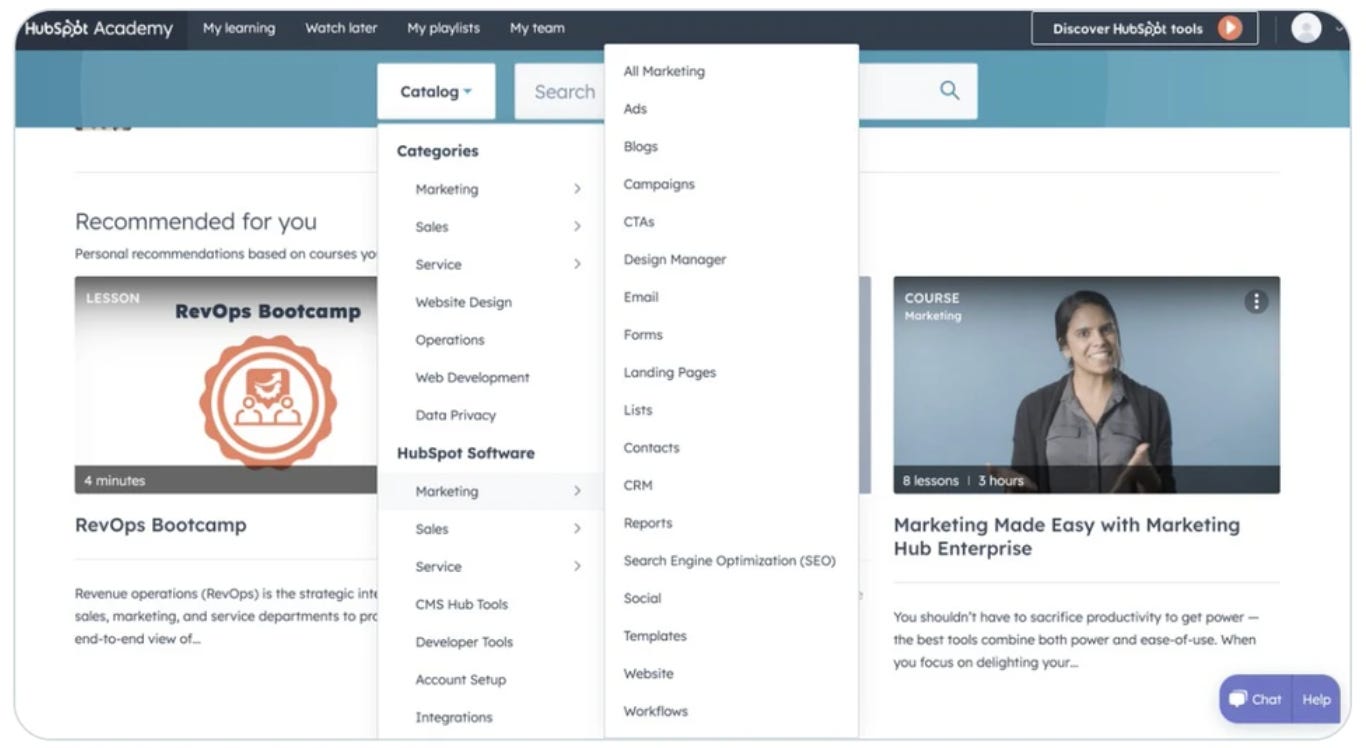Screen dimensions: 1366x748
Task: Open the Catalog dropdown
Action: 436,91
